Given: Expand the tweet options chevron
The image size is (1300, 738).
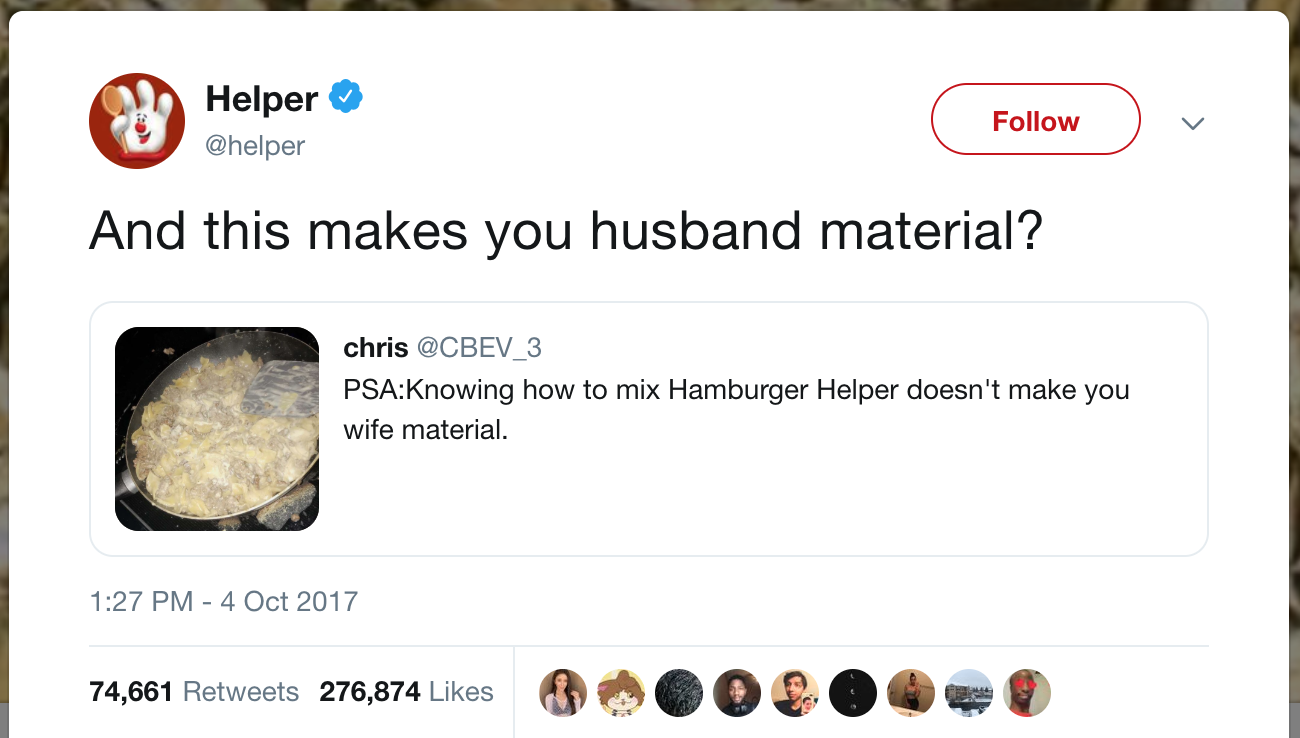Looking at the screenshot, I should coord(1192,123).
